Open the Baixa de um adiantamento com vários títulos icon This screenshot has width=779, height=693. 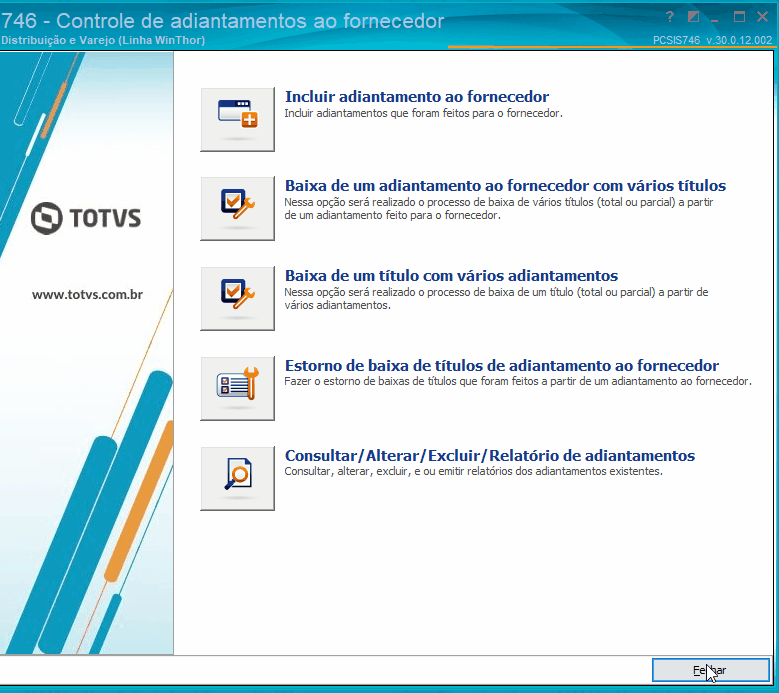pos(237,209)
